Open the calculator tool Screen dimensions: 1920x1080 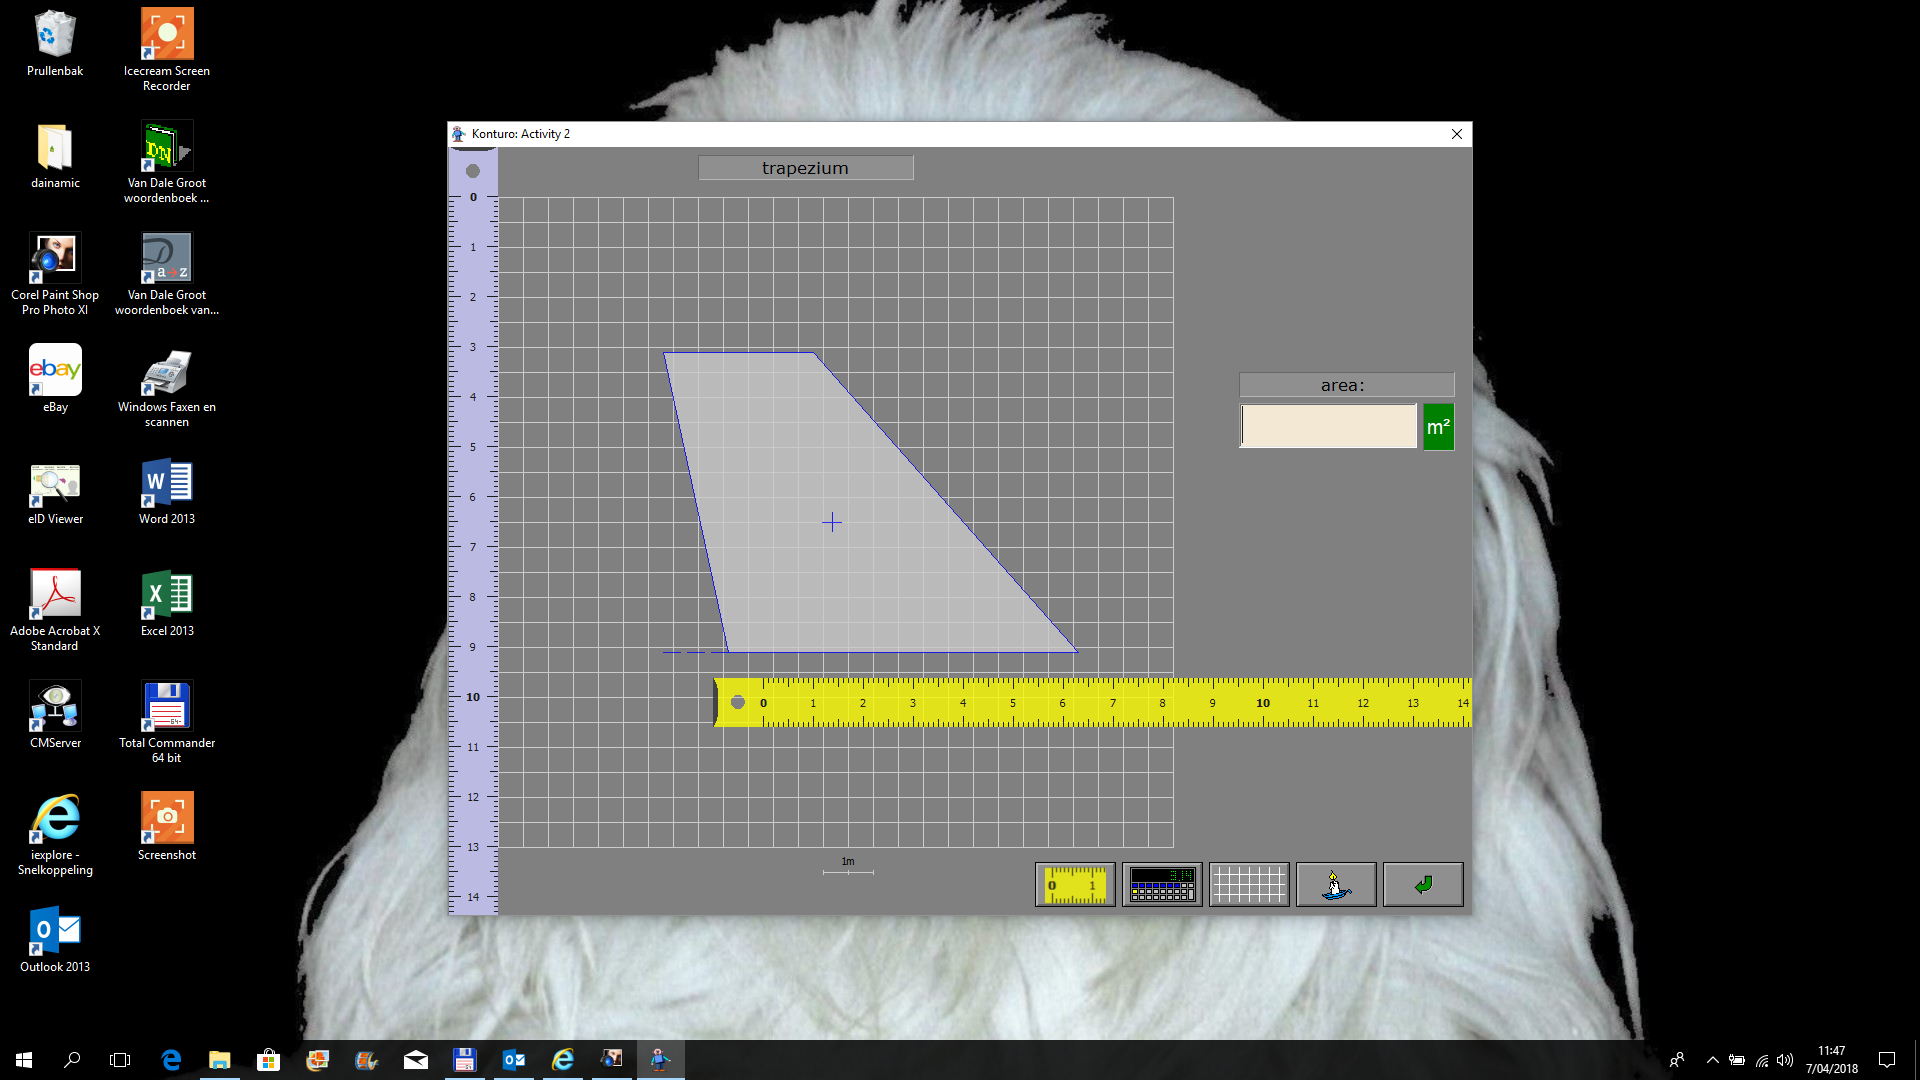point(1161,885)
